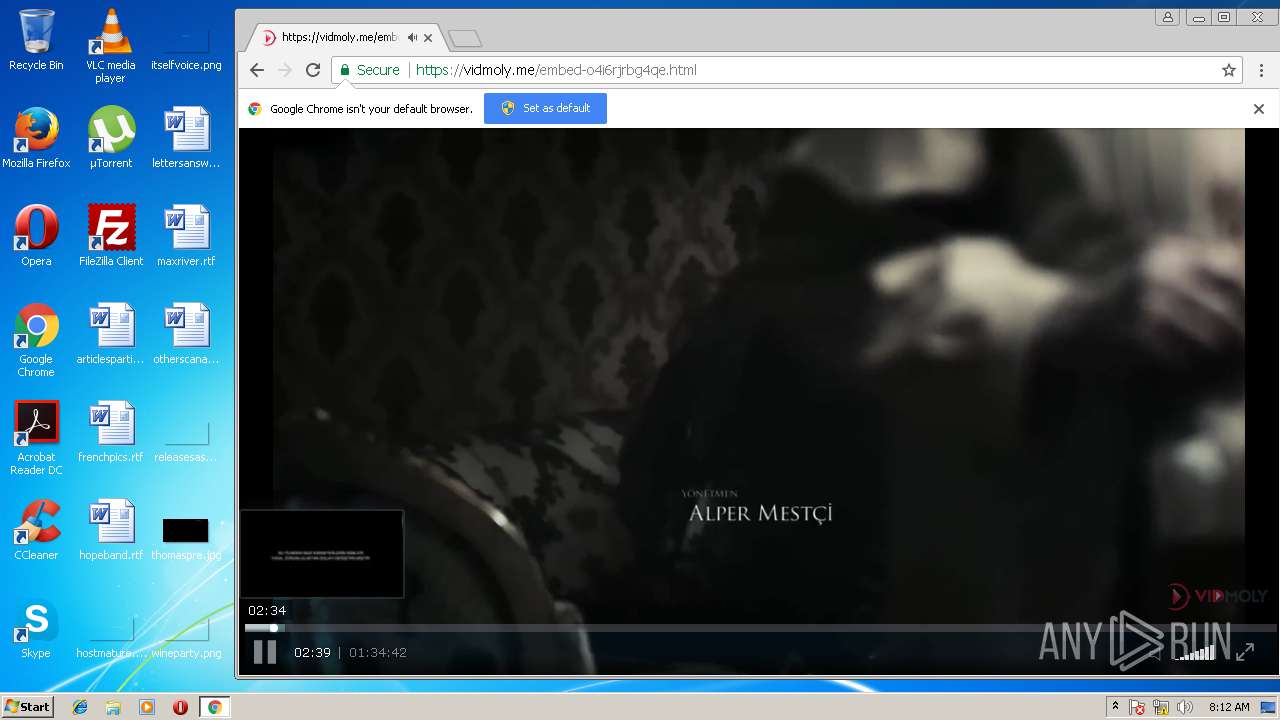This screenshot has width=1280, height=720.
Task: Click the video preview thumbnail
Action: (x=322, y=554)
